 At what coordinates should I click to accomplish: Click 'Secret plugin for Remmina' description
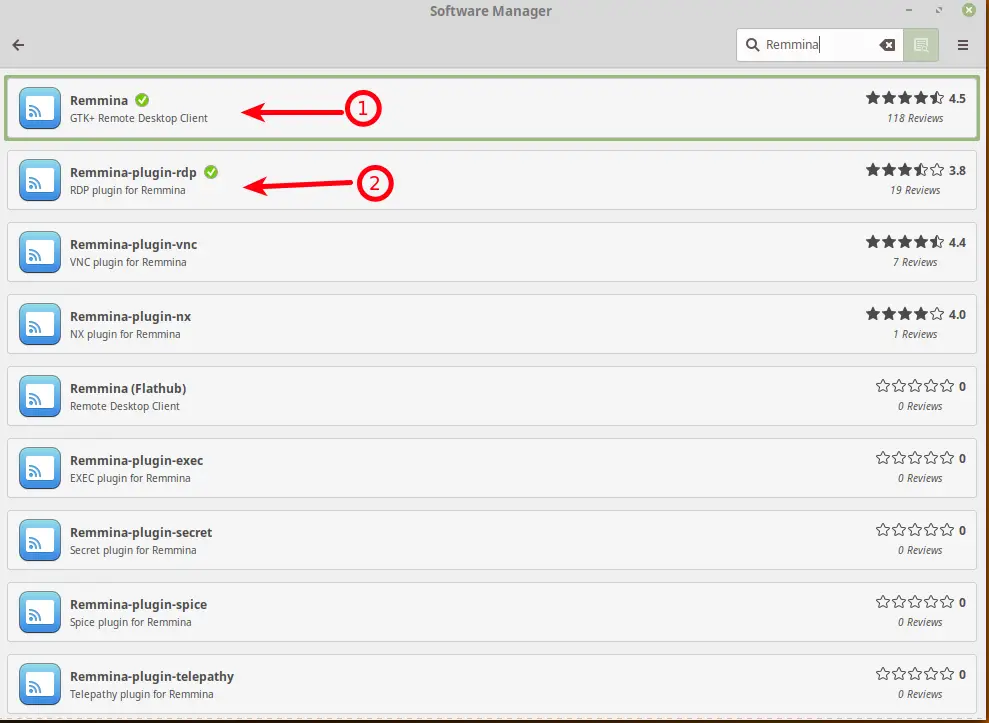[x=133, y=550]
